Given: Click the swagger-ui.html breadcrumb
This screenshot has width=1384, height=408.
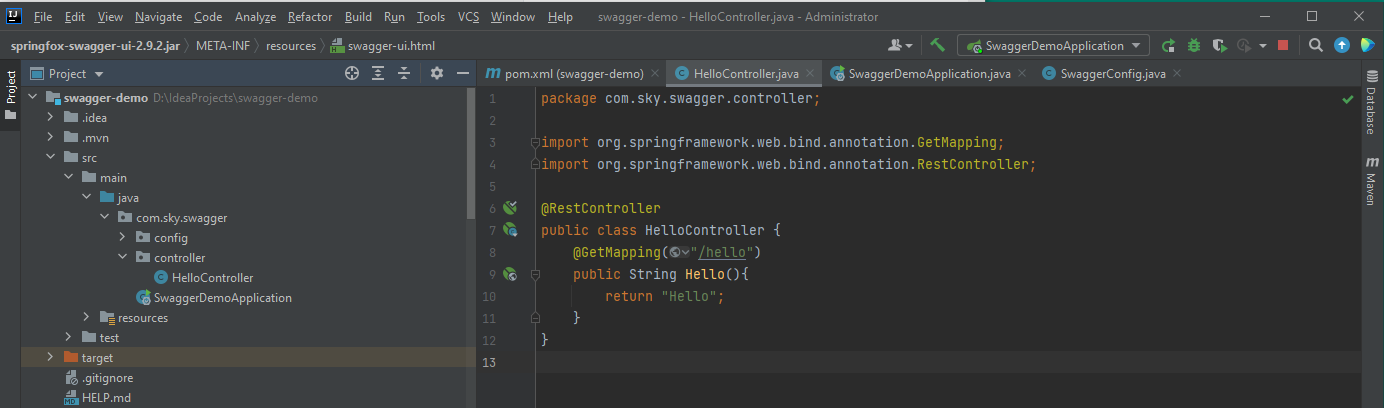Looking at the screenshot, I should pyautogui.click(x=376, y=46).
